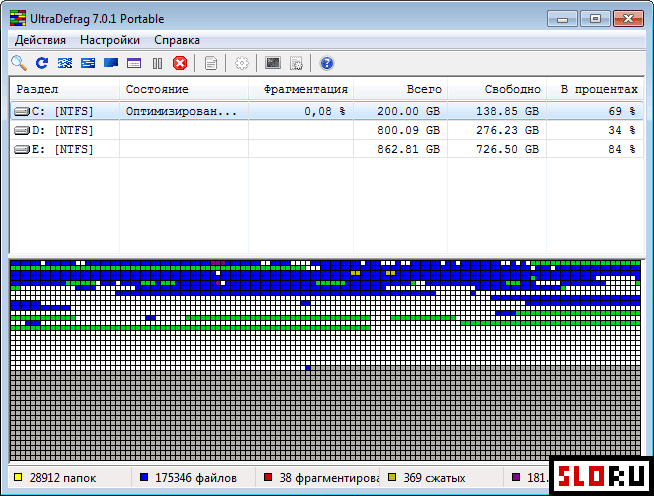Click the 175346 файлов status entry
Image resolution: width=654 pixels, height=496 pixels.
[x=196, y=478]
